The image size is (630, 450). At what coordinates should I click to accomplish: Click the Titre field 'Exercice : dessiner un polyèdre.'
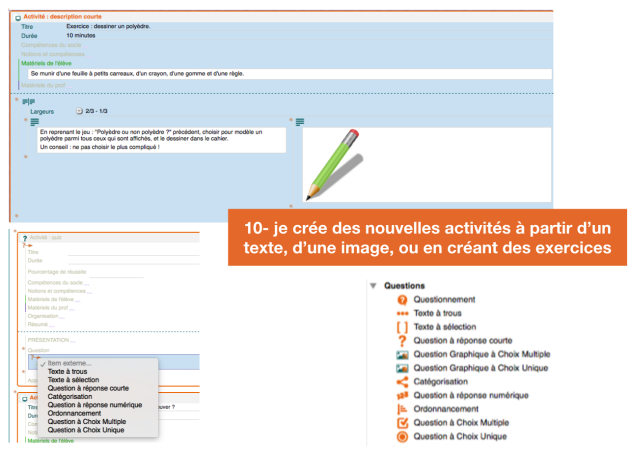click(108, 26)
